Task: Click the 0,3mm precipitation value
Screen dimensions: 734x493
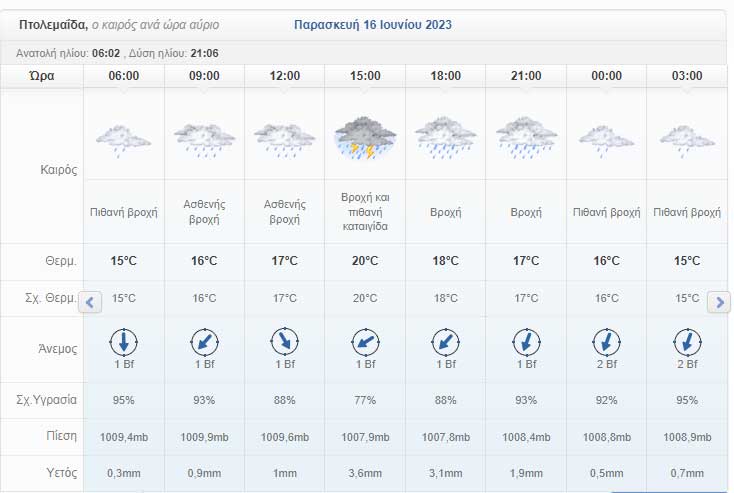Action: point(124,473)
